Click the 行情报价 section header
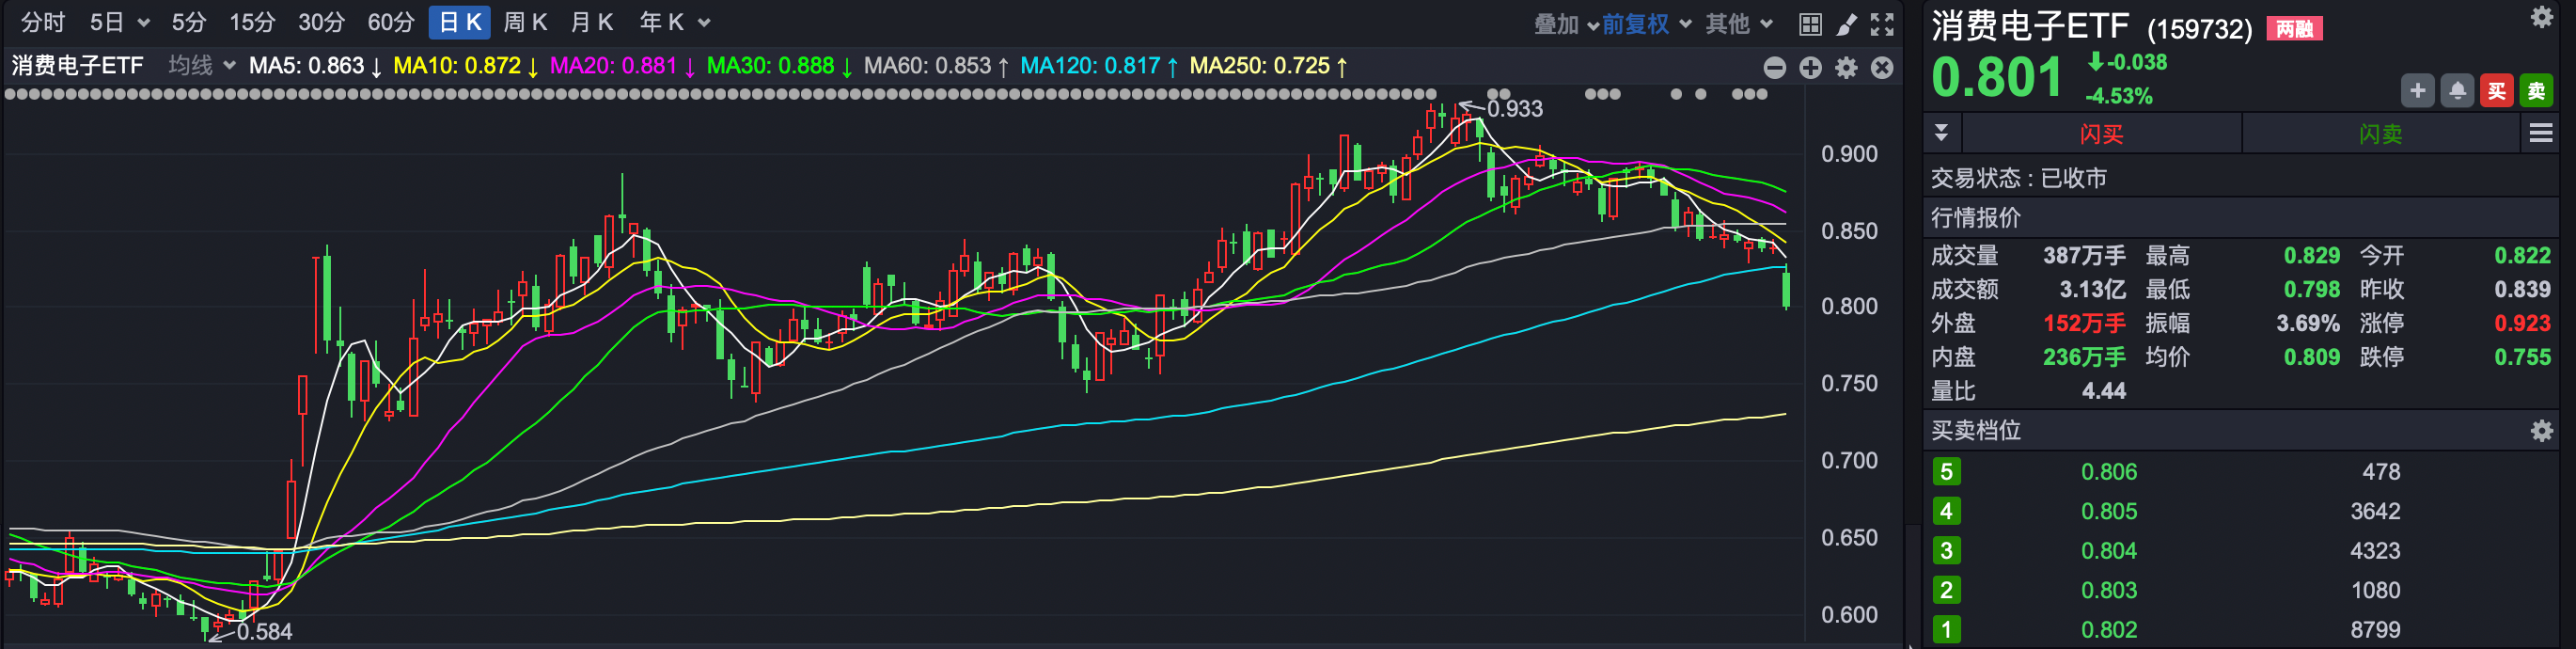2576x649 pixels. pos(1976,218)
